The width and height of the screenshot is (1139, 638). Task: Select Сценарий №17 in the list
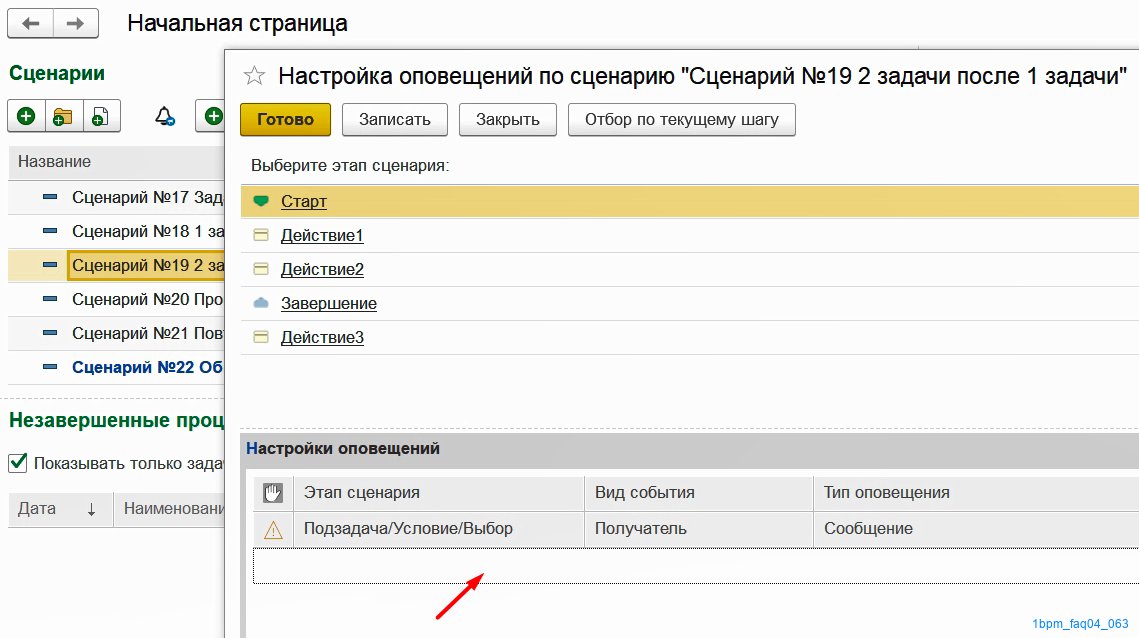(x=147, y=197)
